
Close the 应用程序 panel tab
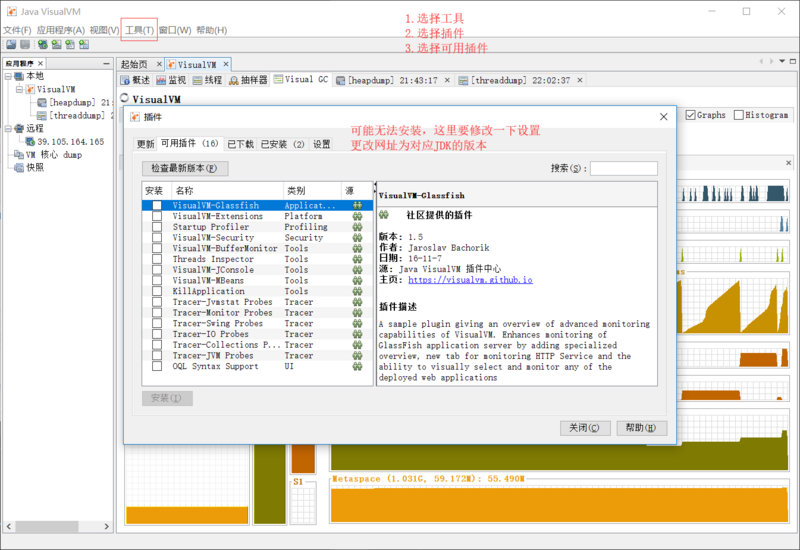coord(41,63)
